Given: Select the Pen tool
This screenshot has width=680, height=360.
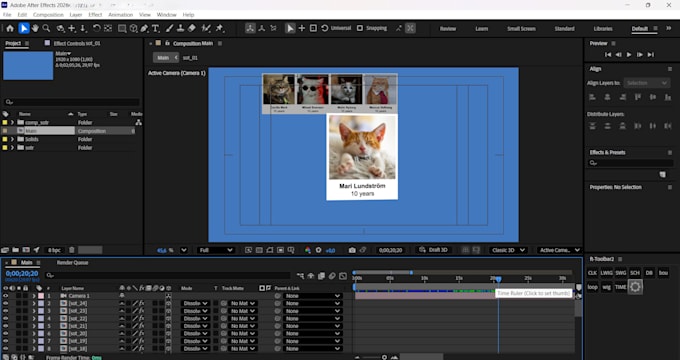Looking at the screenshot, I should [144, 29].
